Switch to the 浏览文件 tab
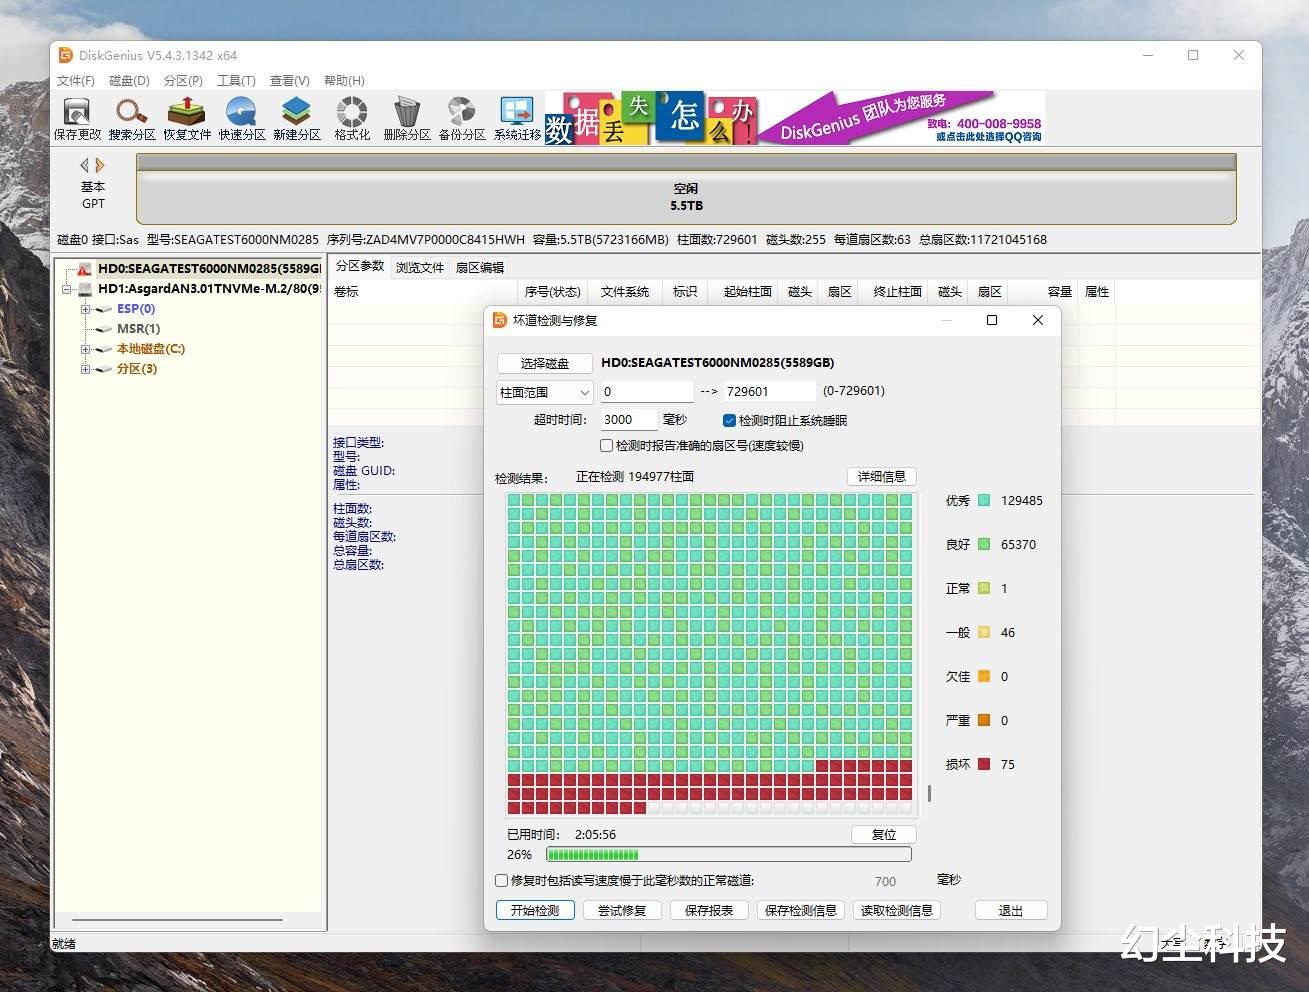 [419, 268]
